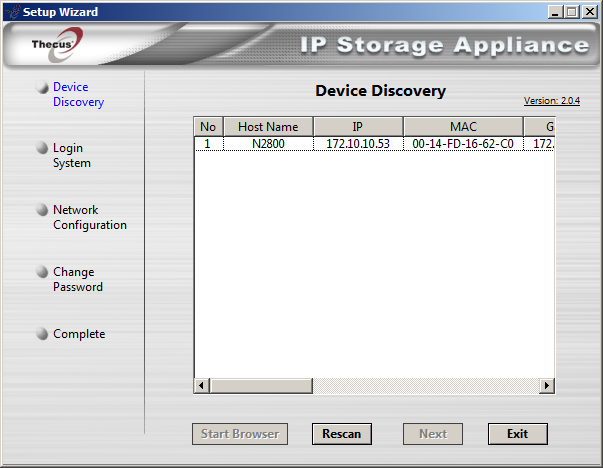This screenshot has height=468, width=603.
Task: Select the Network Configuration step label
Action: tap(89, 218)
